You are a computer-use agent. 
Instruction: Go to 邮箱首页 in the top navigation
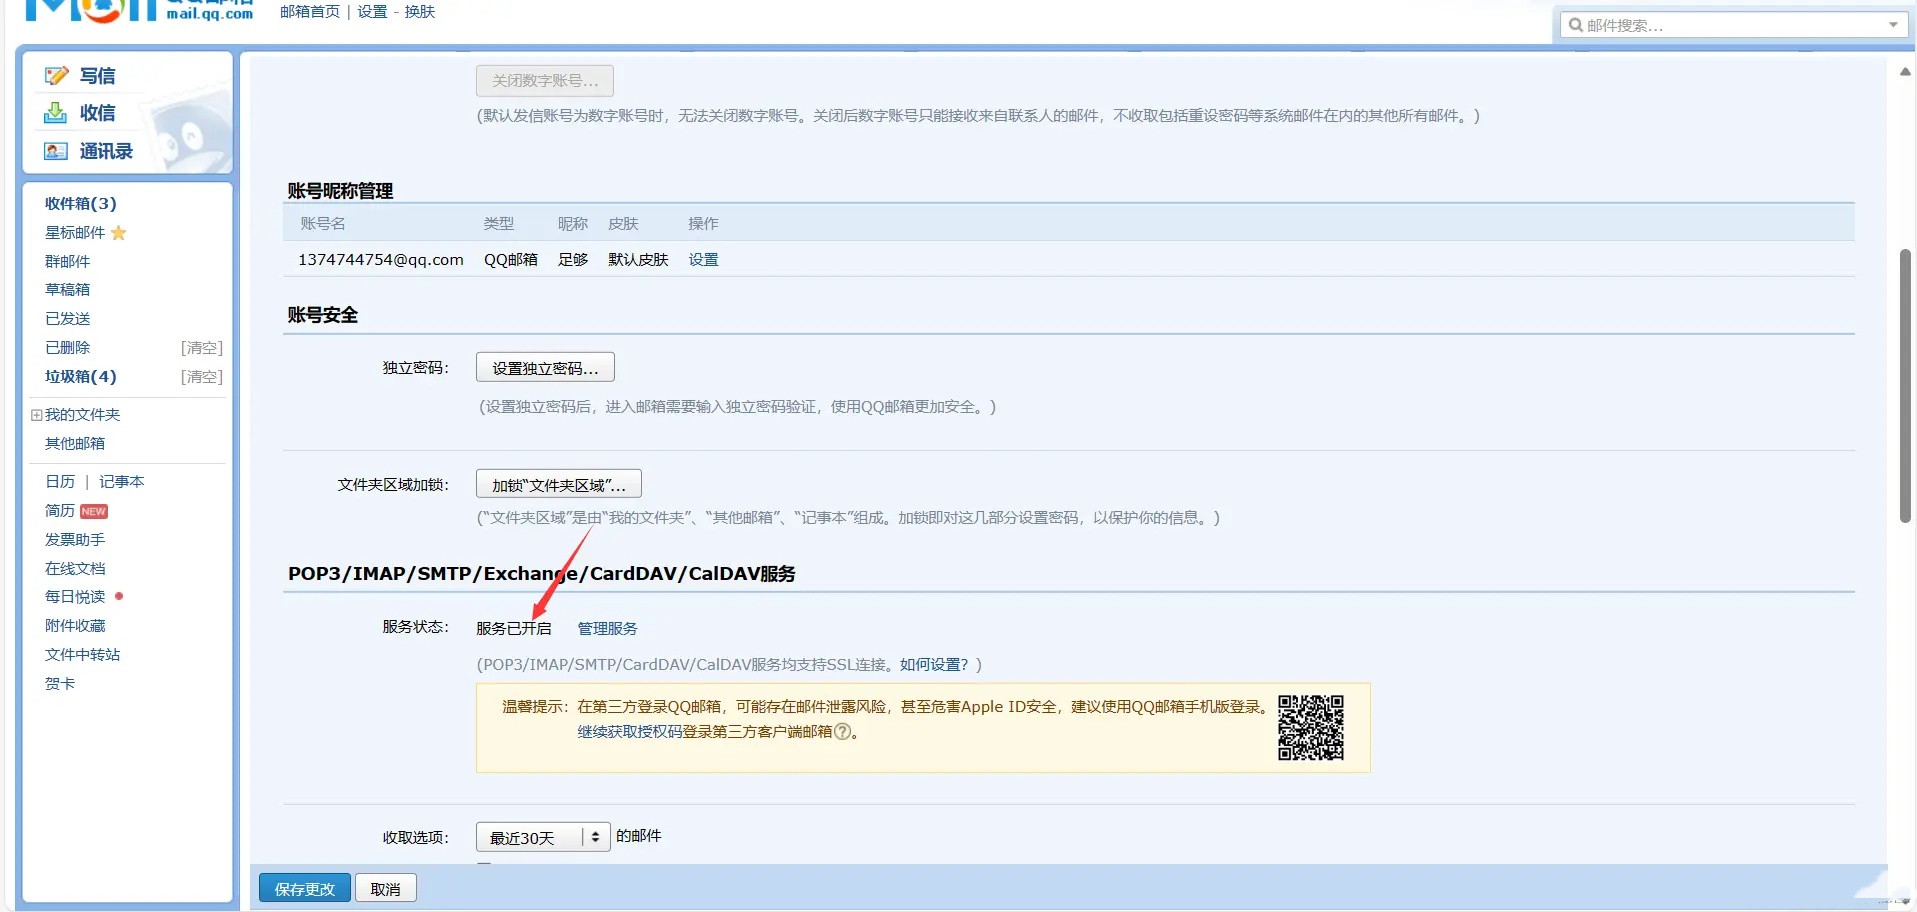tap(310, 12)
